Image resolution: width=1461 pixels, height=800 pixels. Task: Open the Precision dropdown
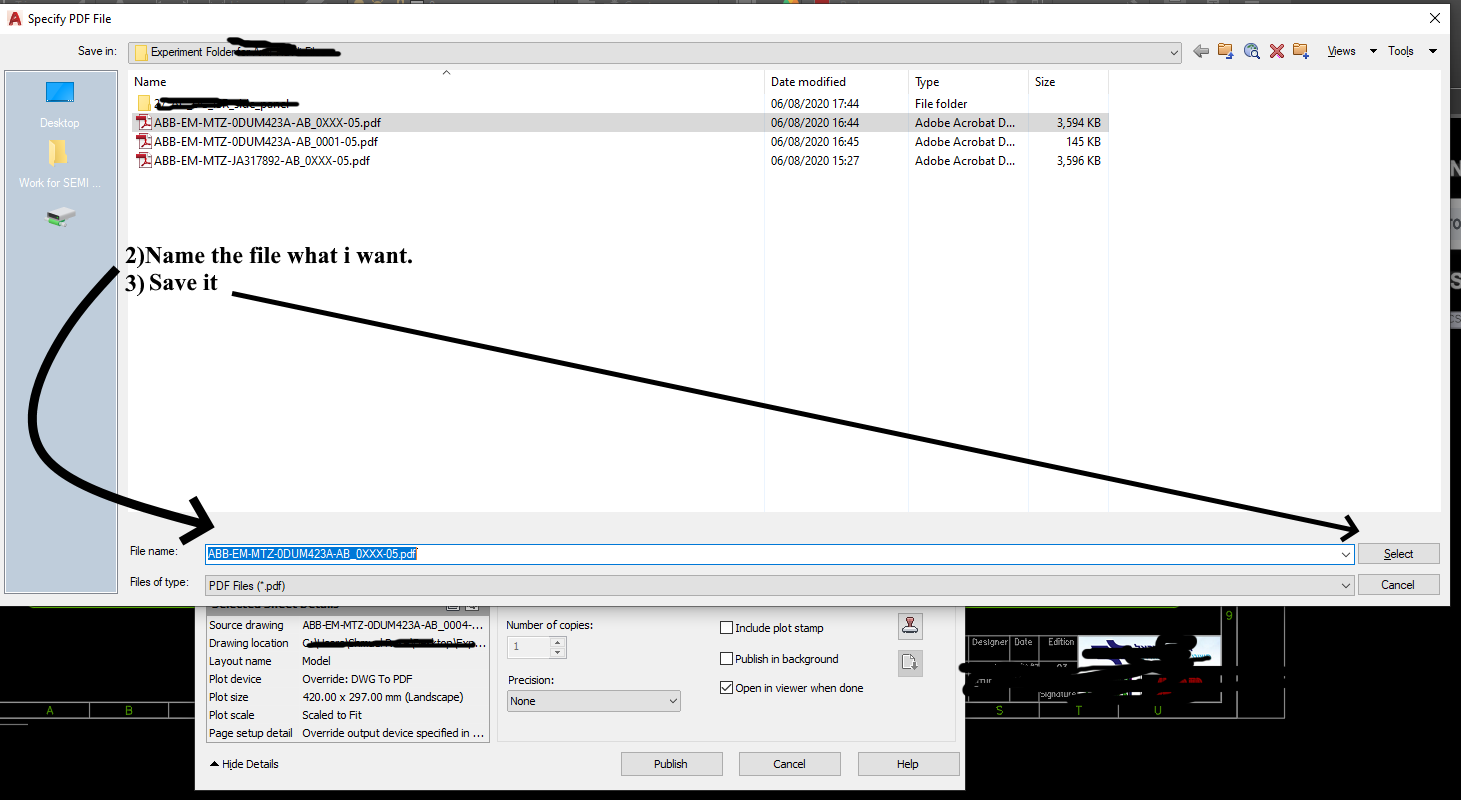point(670,700)
